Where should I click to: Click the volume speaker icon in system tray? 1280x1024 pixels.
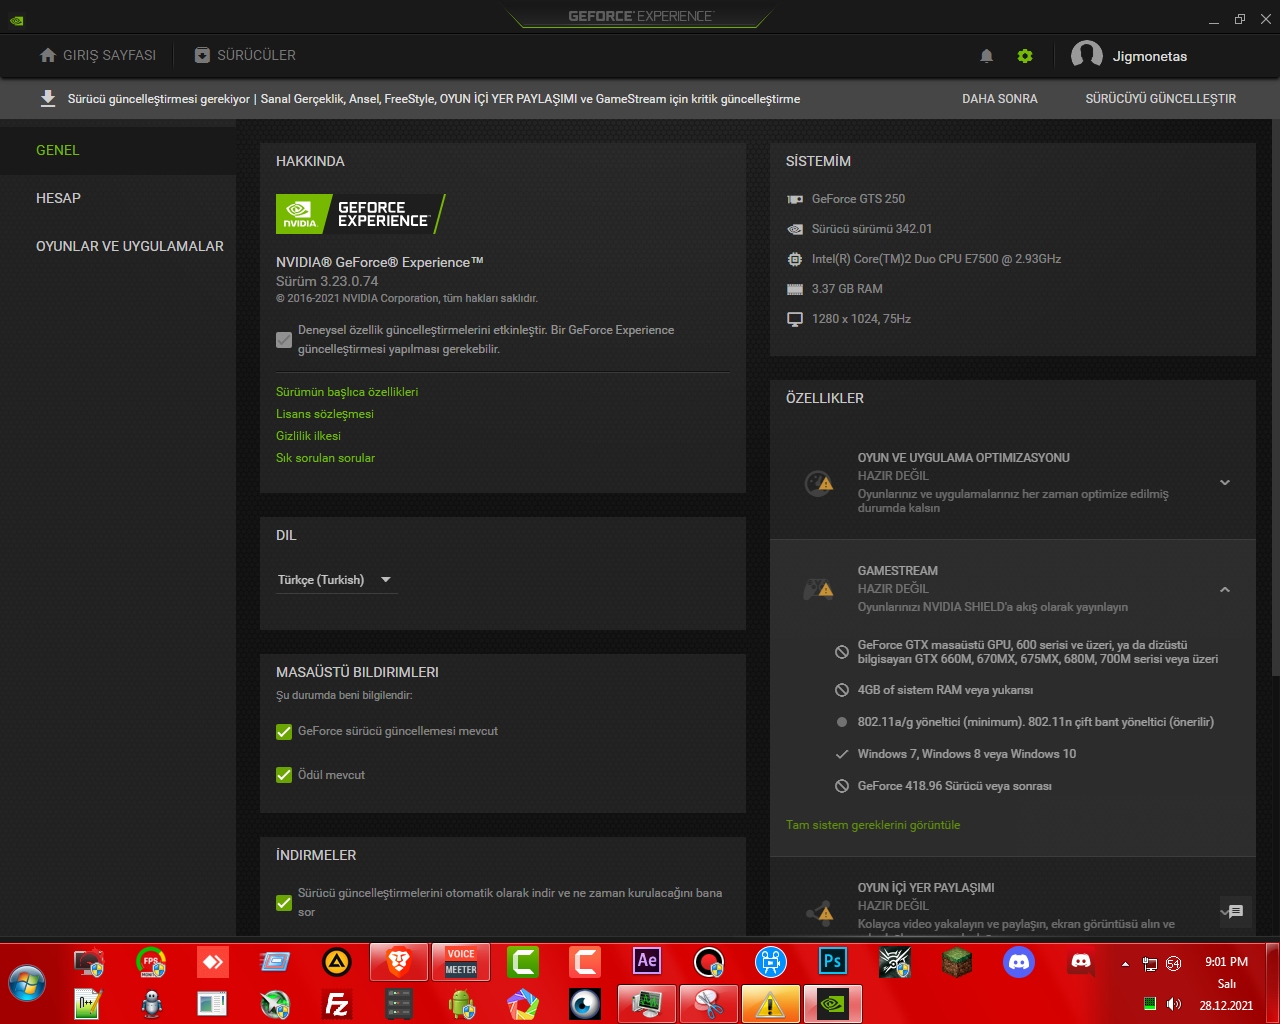(1174, 1004)
